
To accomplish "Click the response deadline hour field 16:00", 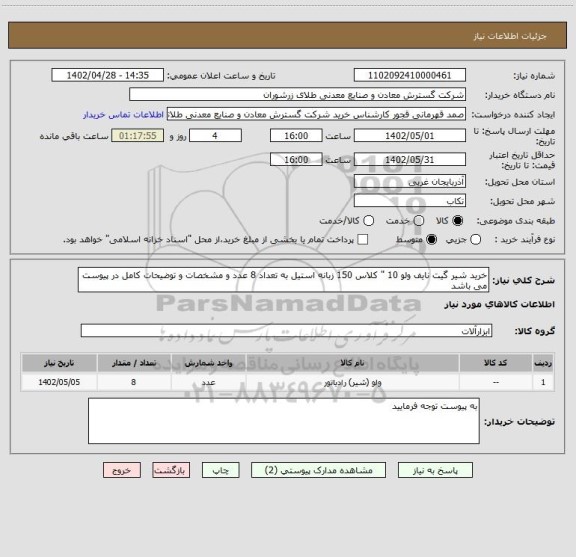I will click(x=296, y=136).
